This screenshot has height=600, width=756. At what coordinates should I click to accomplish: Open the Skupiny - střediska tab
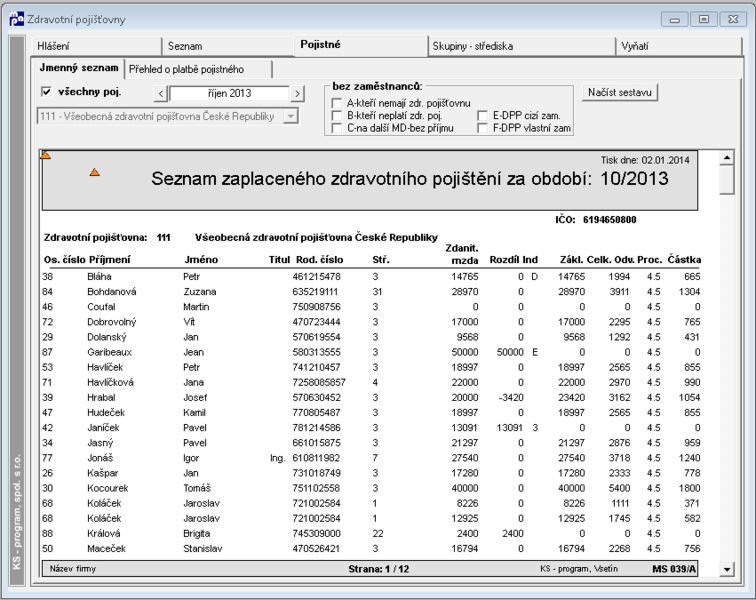[521, 46]
